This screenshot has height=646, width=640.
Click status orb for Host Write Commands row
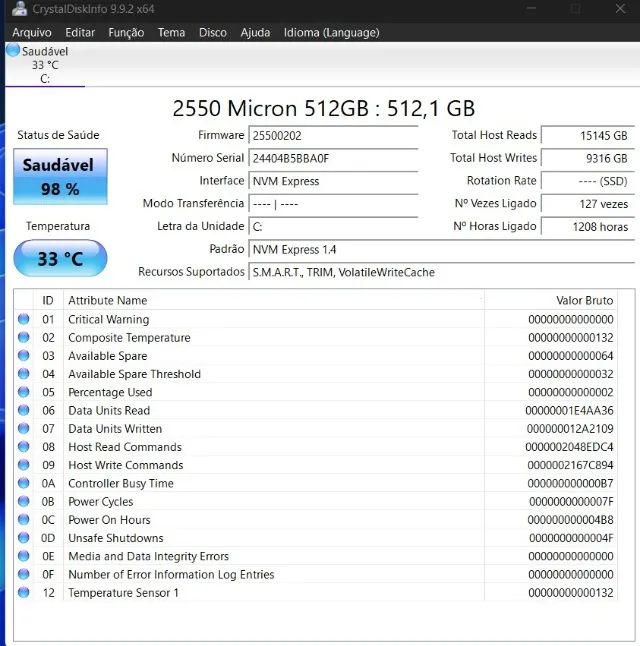(24, 464)
